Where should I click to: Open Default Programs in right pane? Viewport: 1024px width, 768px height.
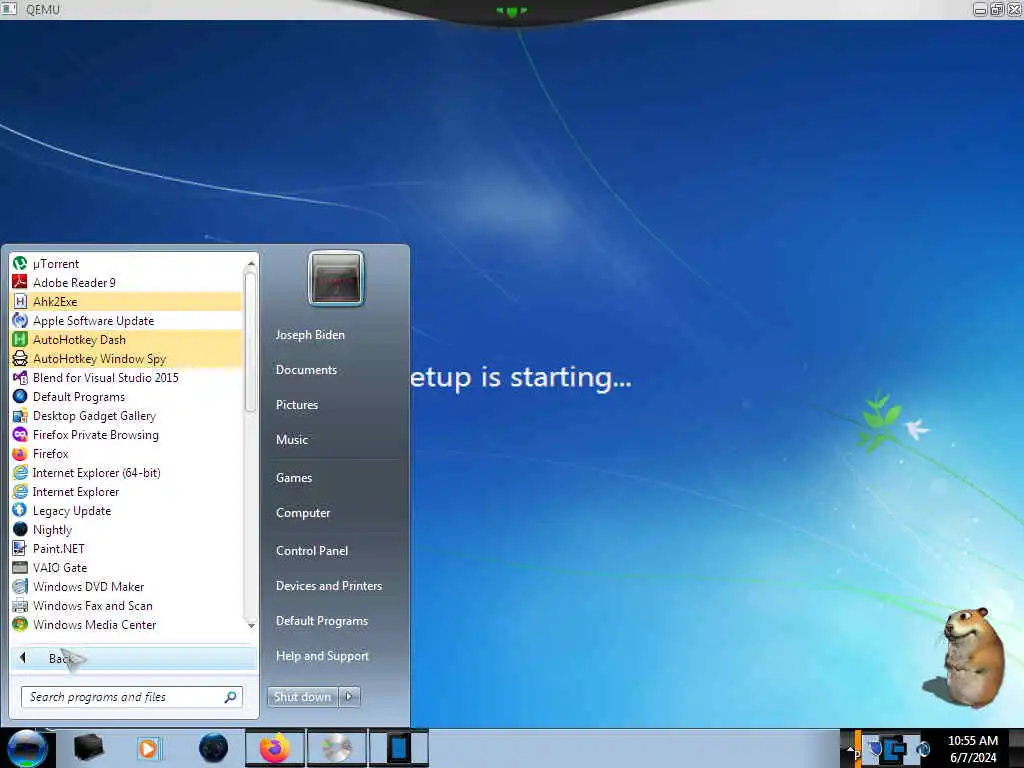pyautogui.click(x=322, y=621)
